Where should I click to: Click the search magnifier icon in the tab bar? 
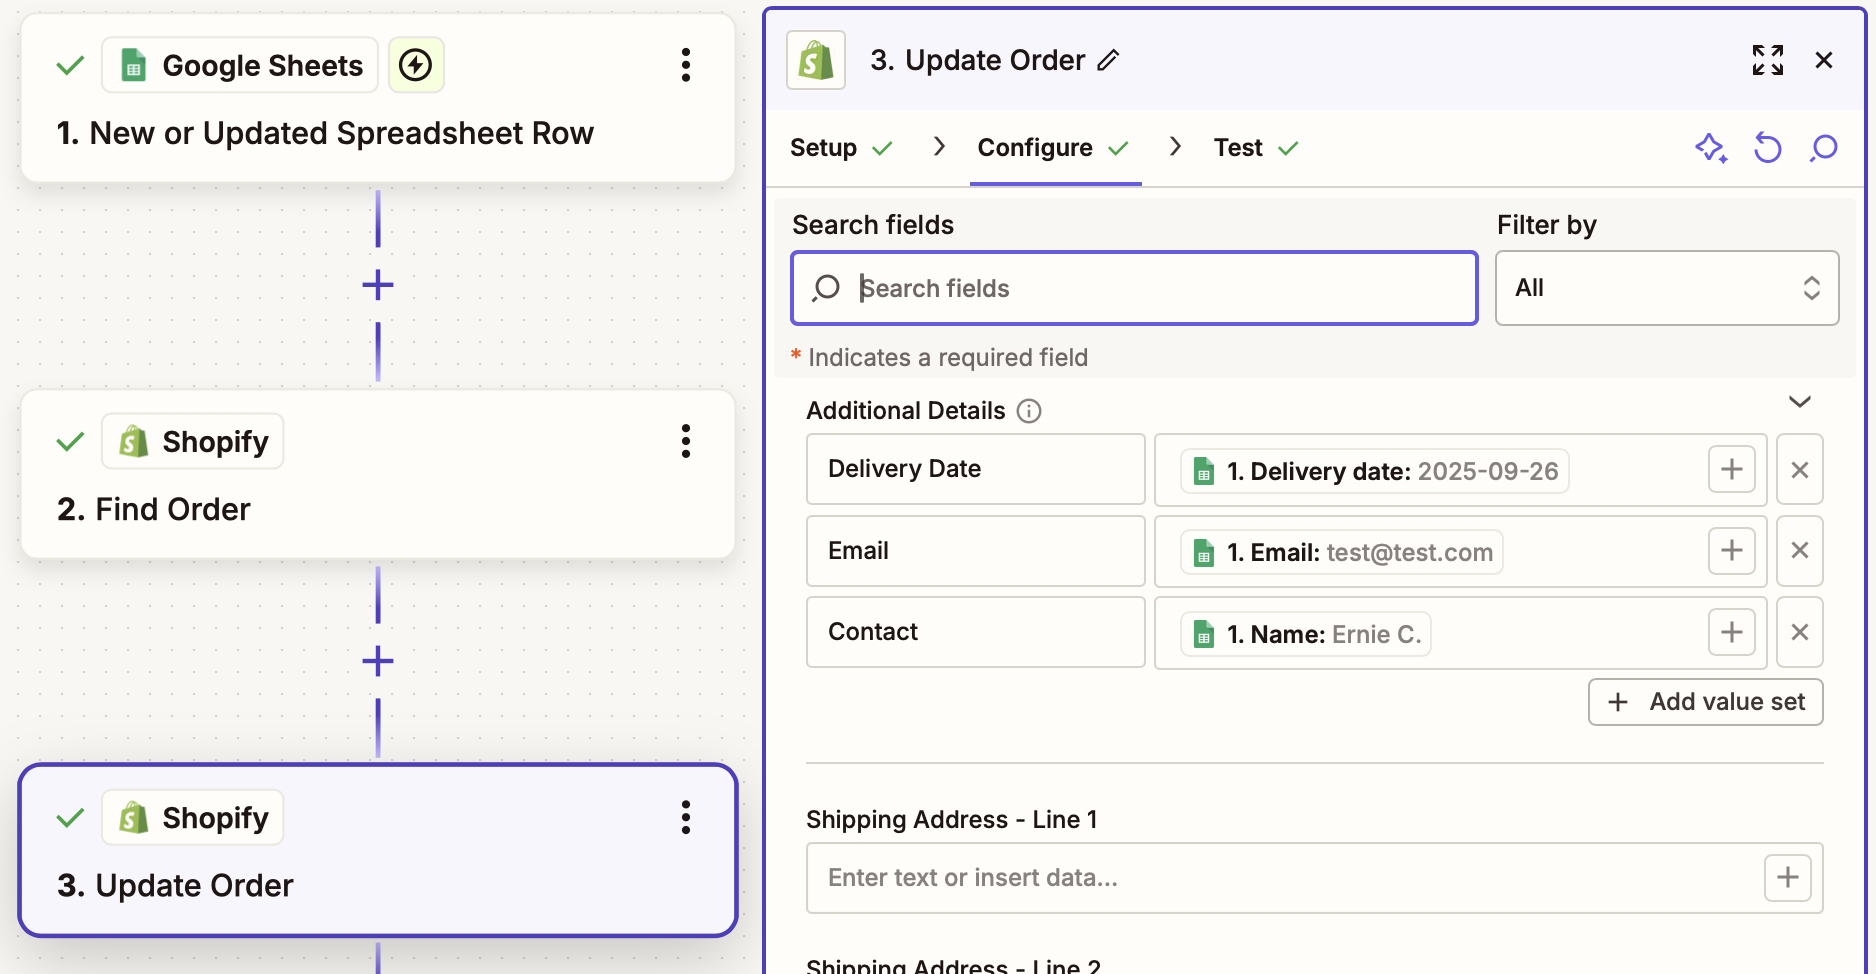(x=1824, y=148)
